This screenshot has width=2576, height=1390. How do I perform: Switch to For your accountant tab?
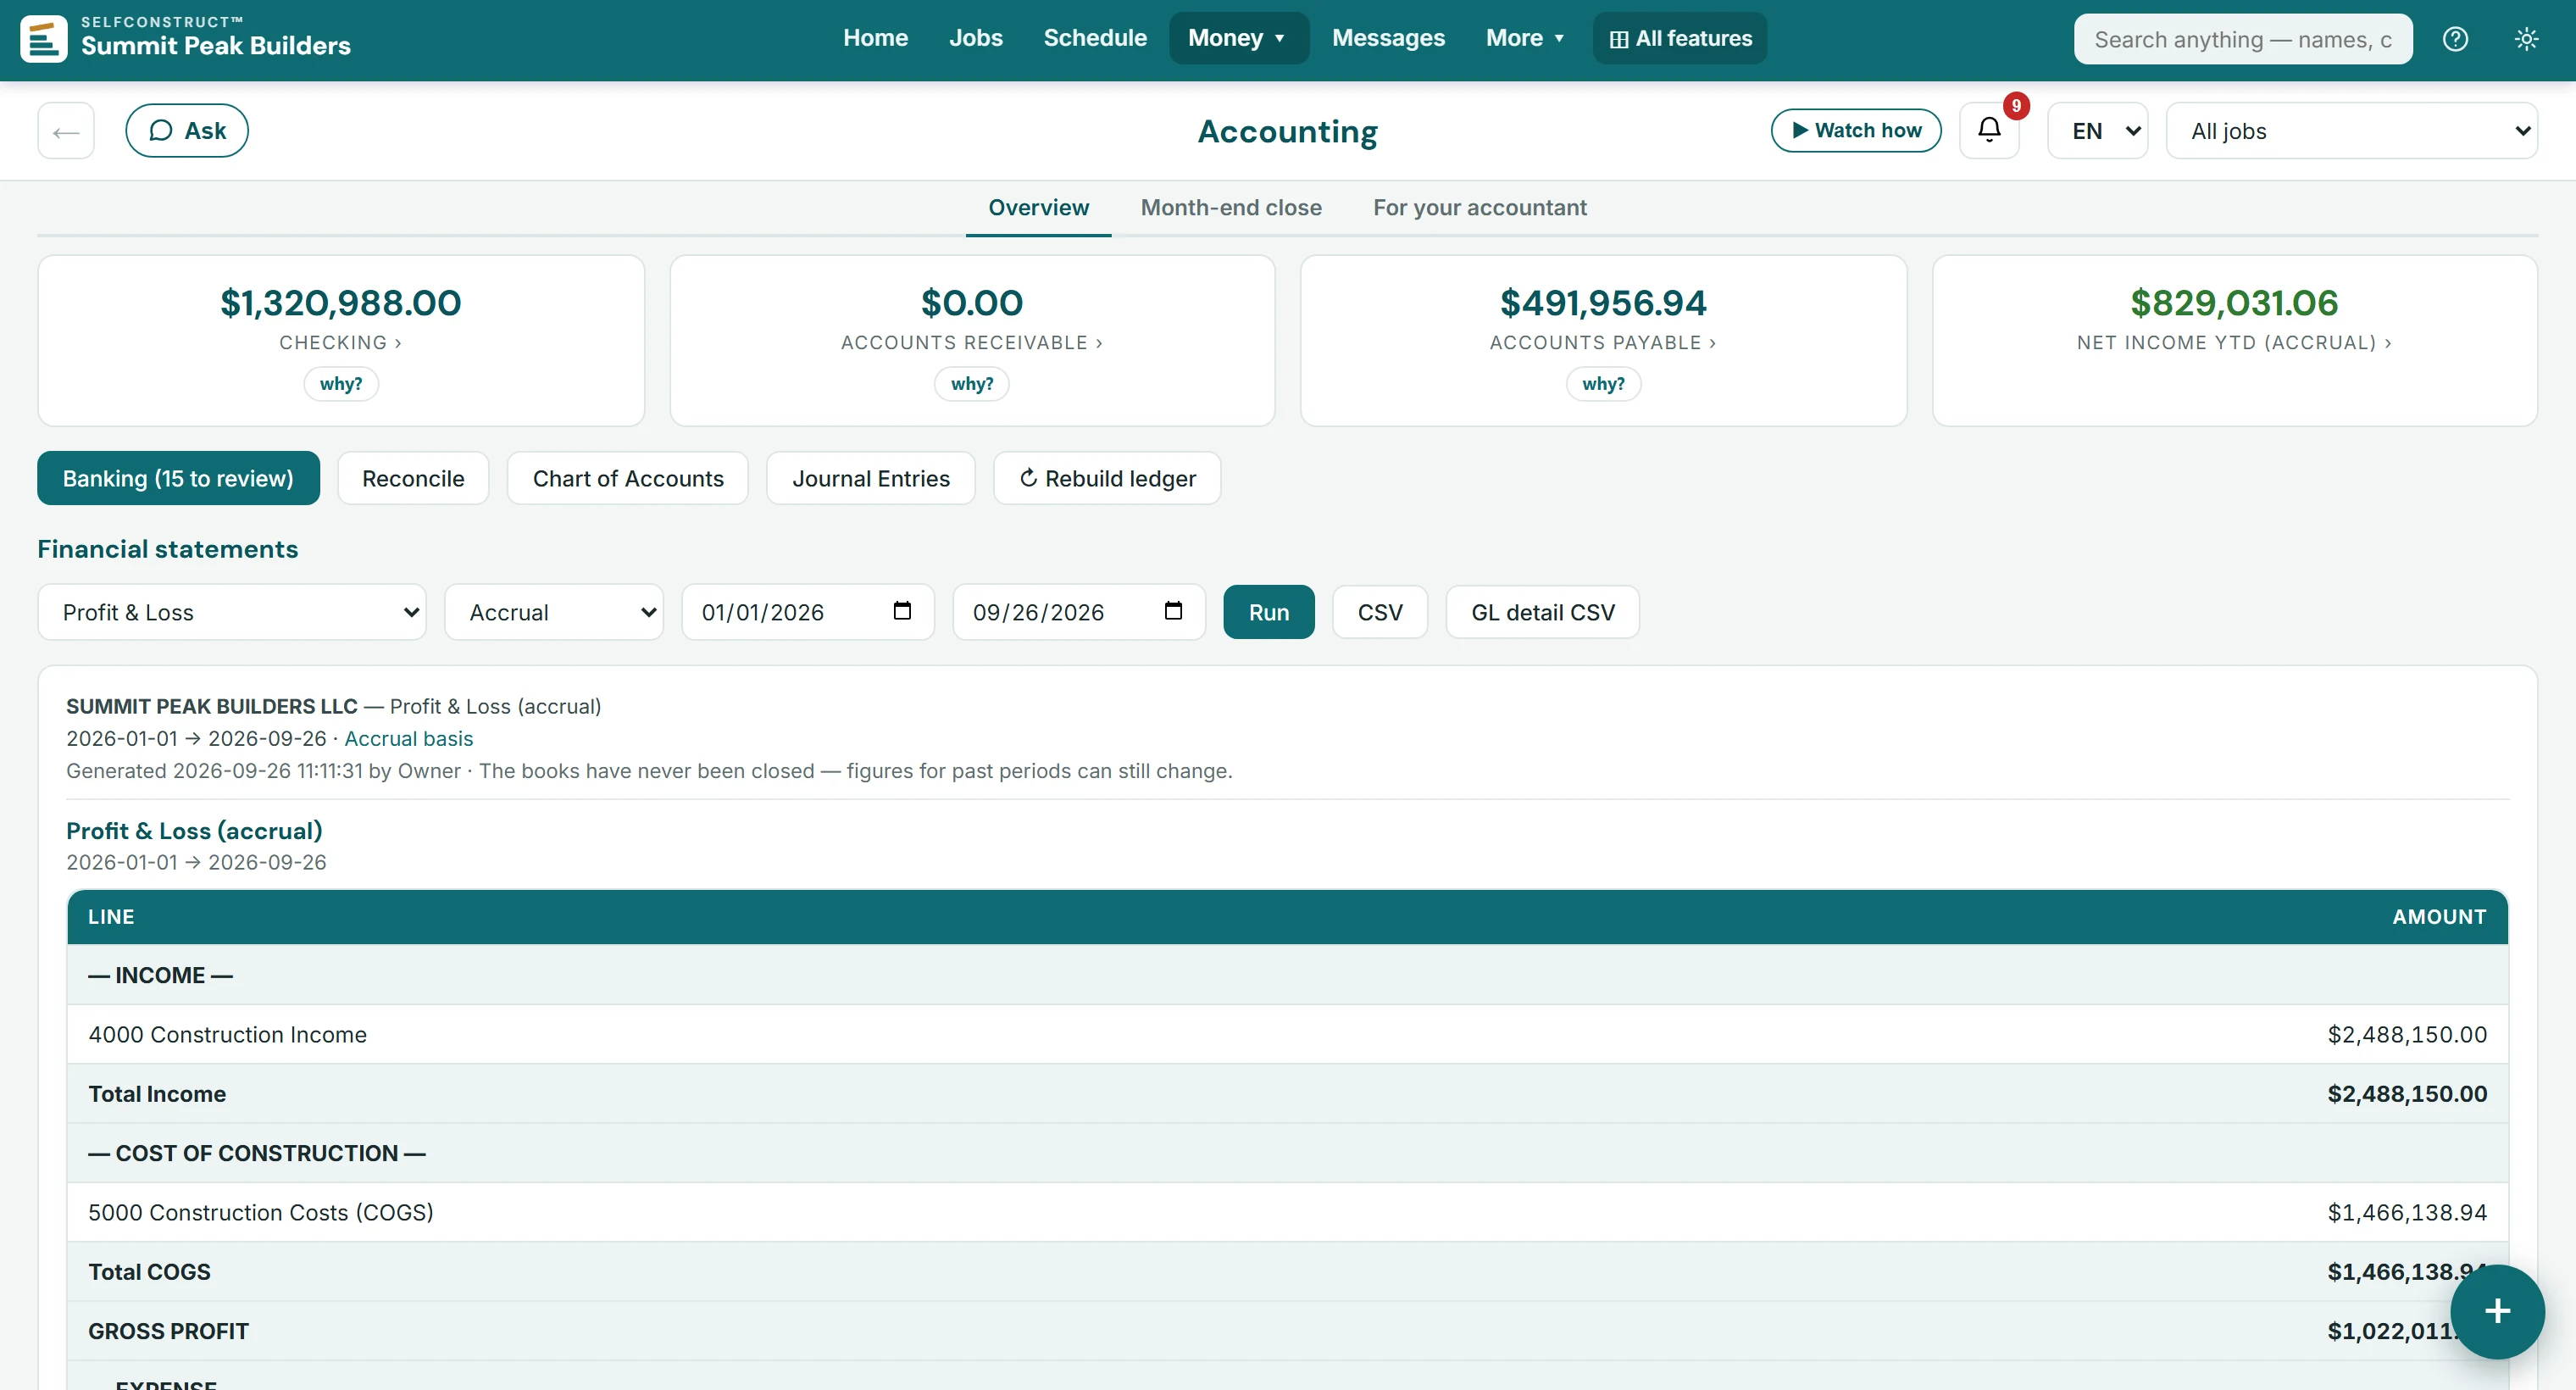tap(1479, 207)
